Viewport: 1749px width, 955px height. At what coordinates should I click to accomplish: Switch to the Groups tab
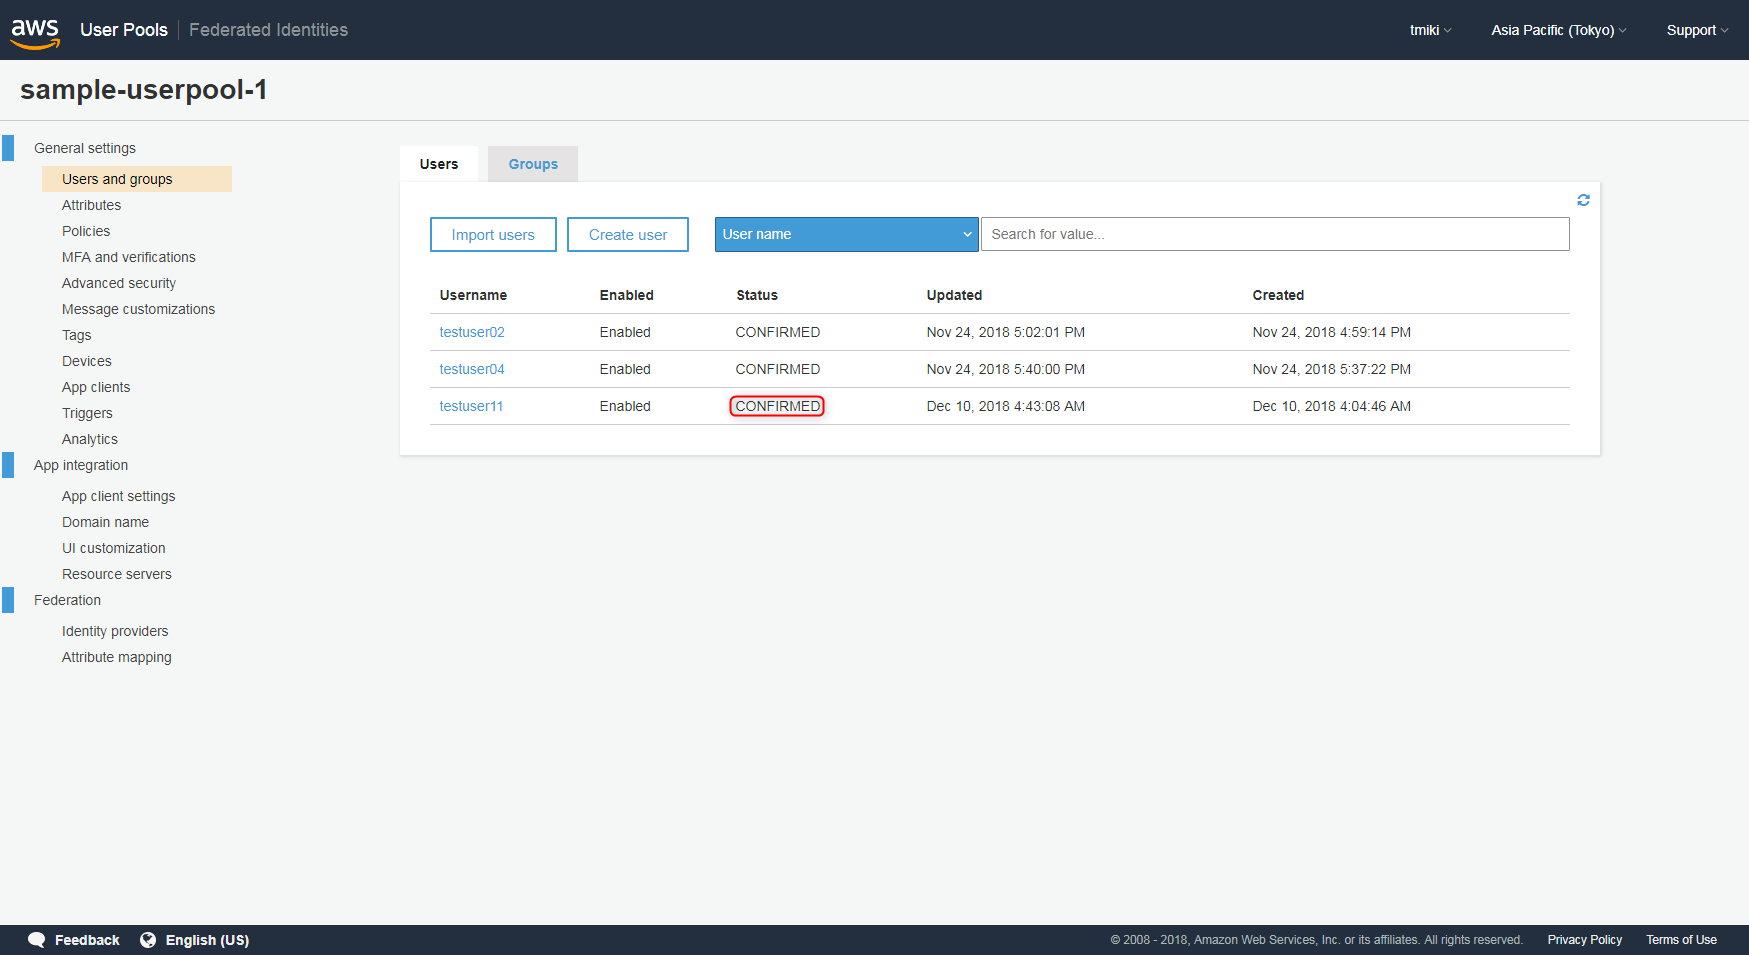point(532,163)
